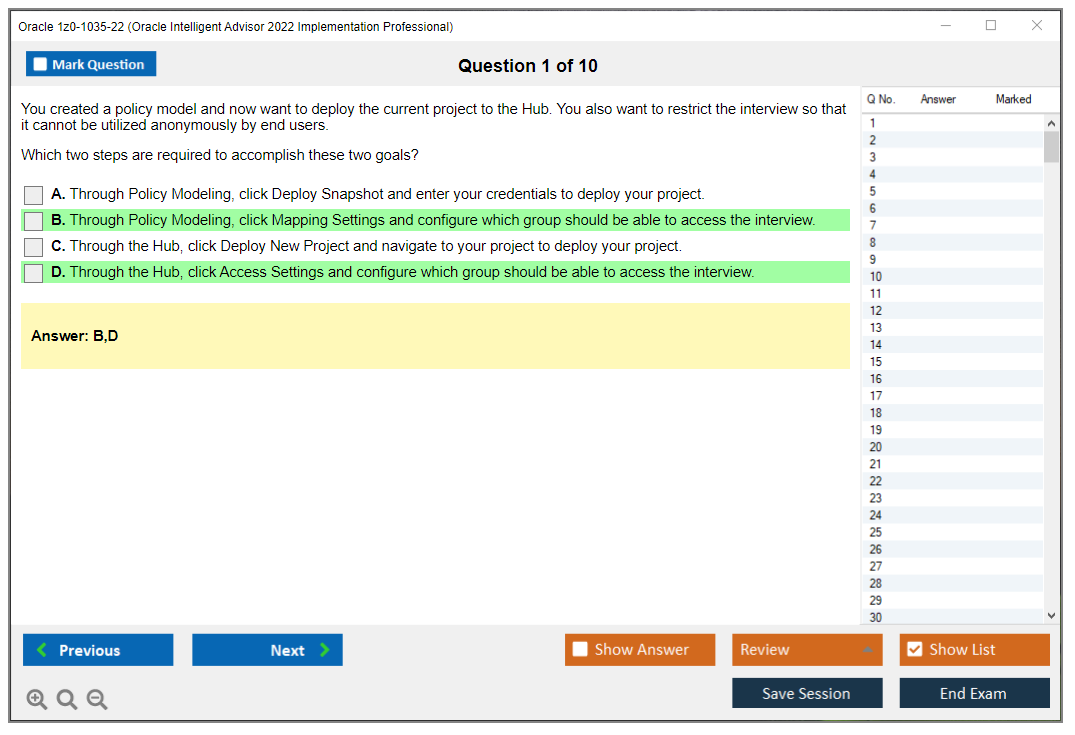Image resolution: width=1075 pixels, height=735 pixels.
Task: Click the question list scrollbar down arrow
Action: (1051, 615)
